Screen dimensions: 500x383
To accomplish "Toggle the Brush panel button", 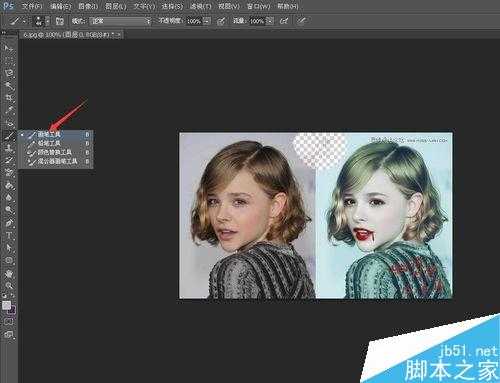I will [x=60, y=21].
